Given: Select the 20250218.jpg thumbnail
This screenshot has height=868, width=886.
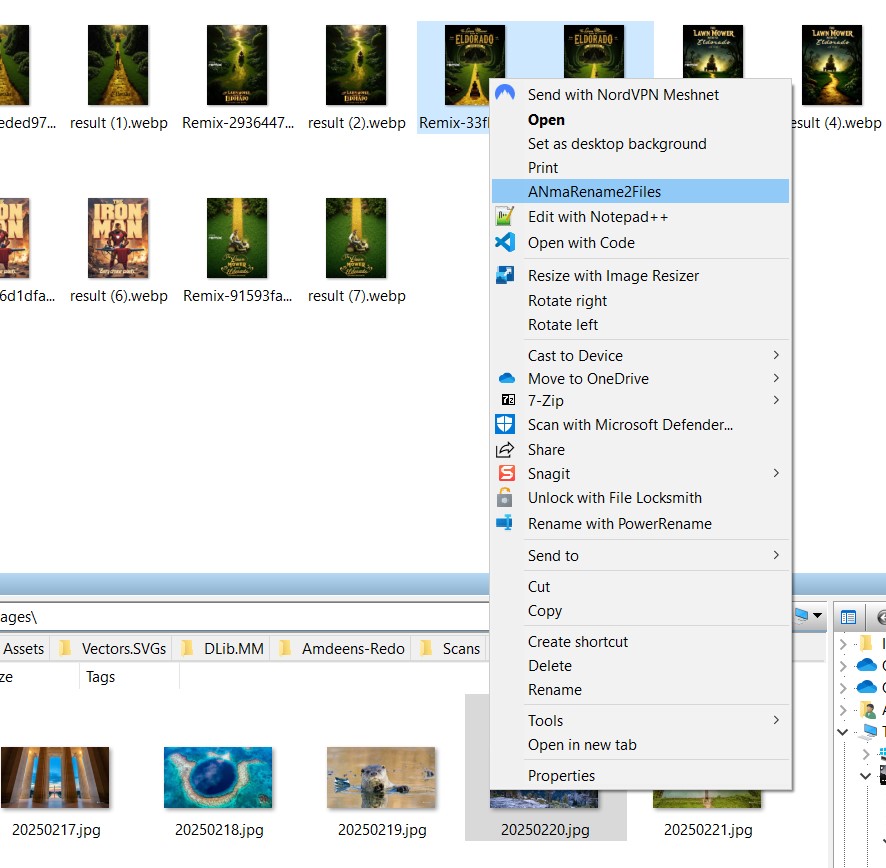Looking at the screenshot, I should tap(219, 777).
